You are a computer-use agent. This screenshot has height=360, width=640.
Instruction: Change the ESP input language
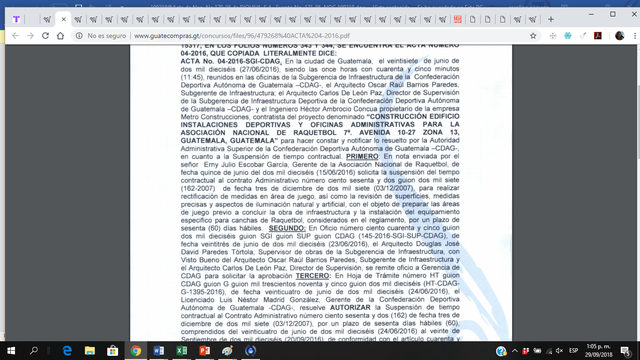point(573,351)
